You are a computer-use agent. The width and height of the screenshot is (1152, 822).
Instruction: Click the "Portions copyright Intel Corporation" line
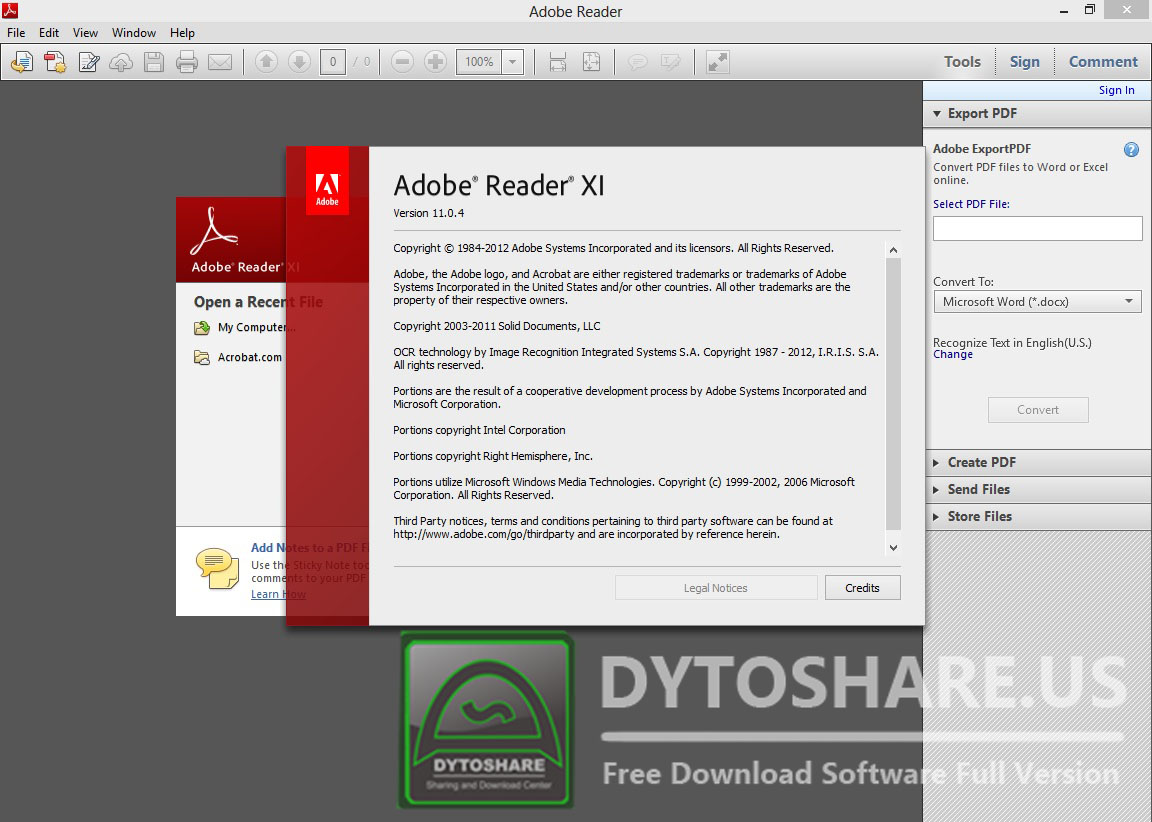click(x=479, y=430)
